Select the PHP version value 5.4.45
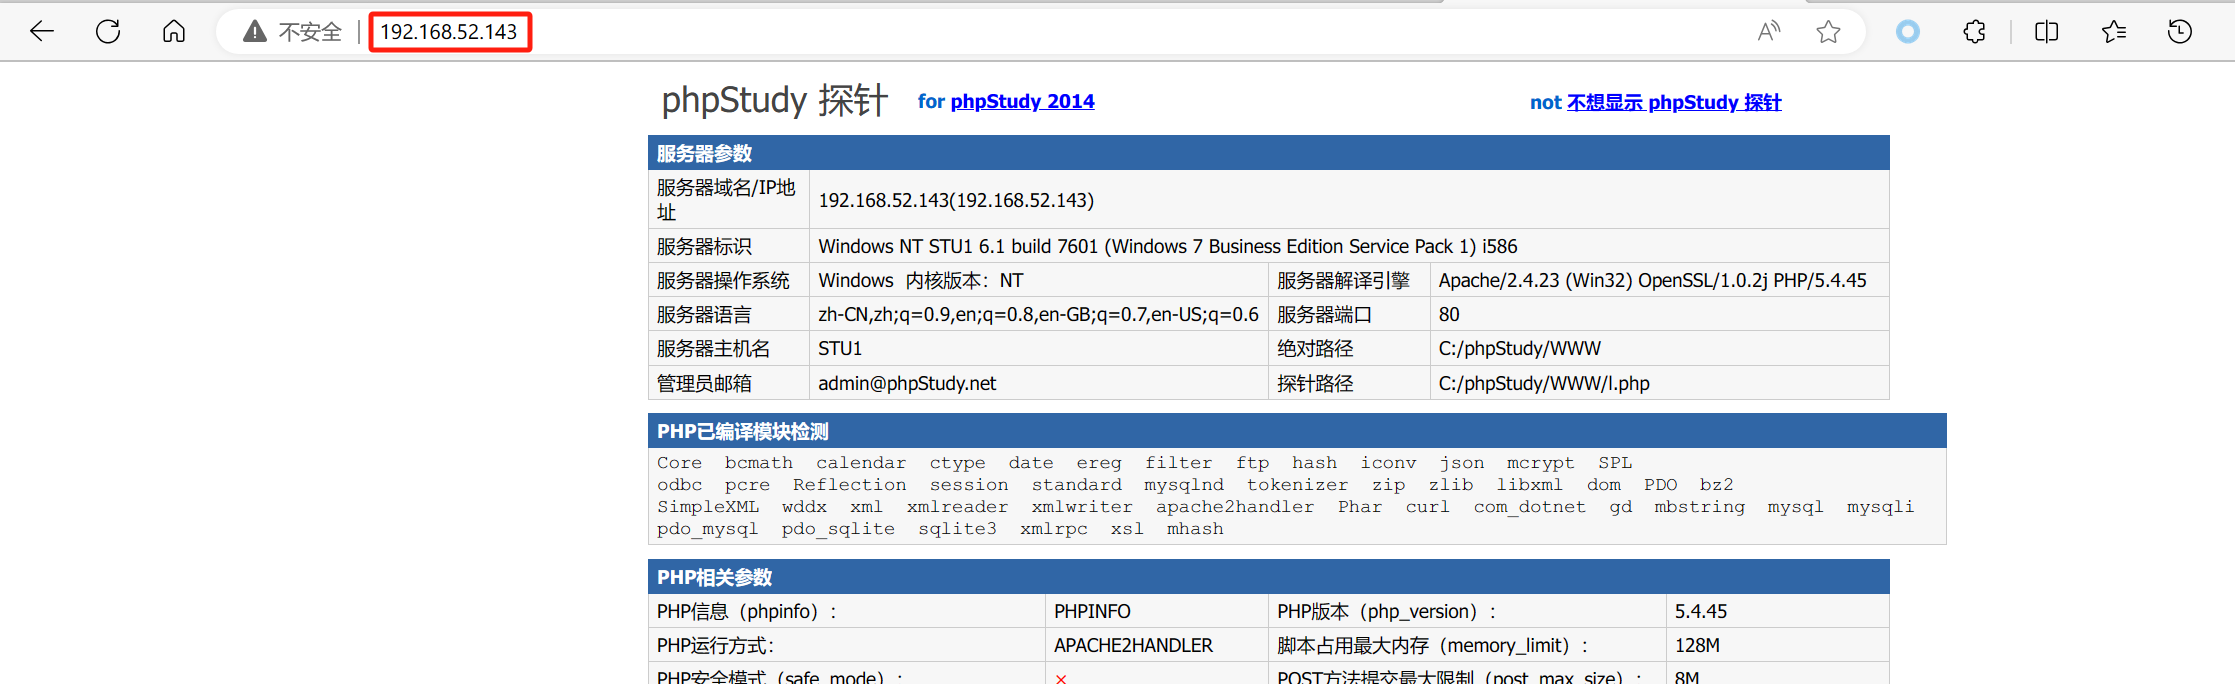This screenshot has height=684, width=2235. pyautogui.click(x=1701, y=611)
